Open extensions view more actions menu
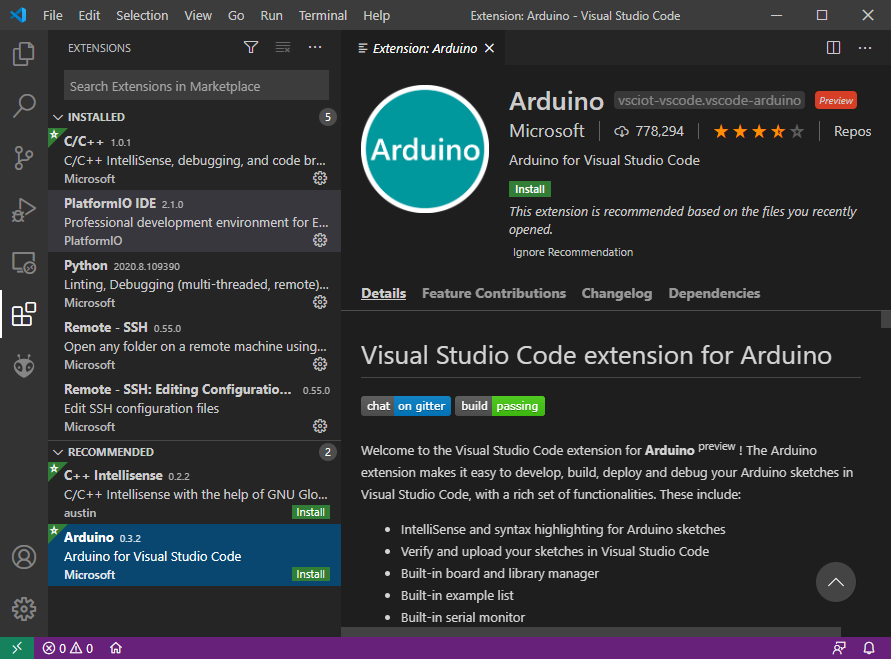 click(315, 47)
